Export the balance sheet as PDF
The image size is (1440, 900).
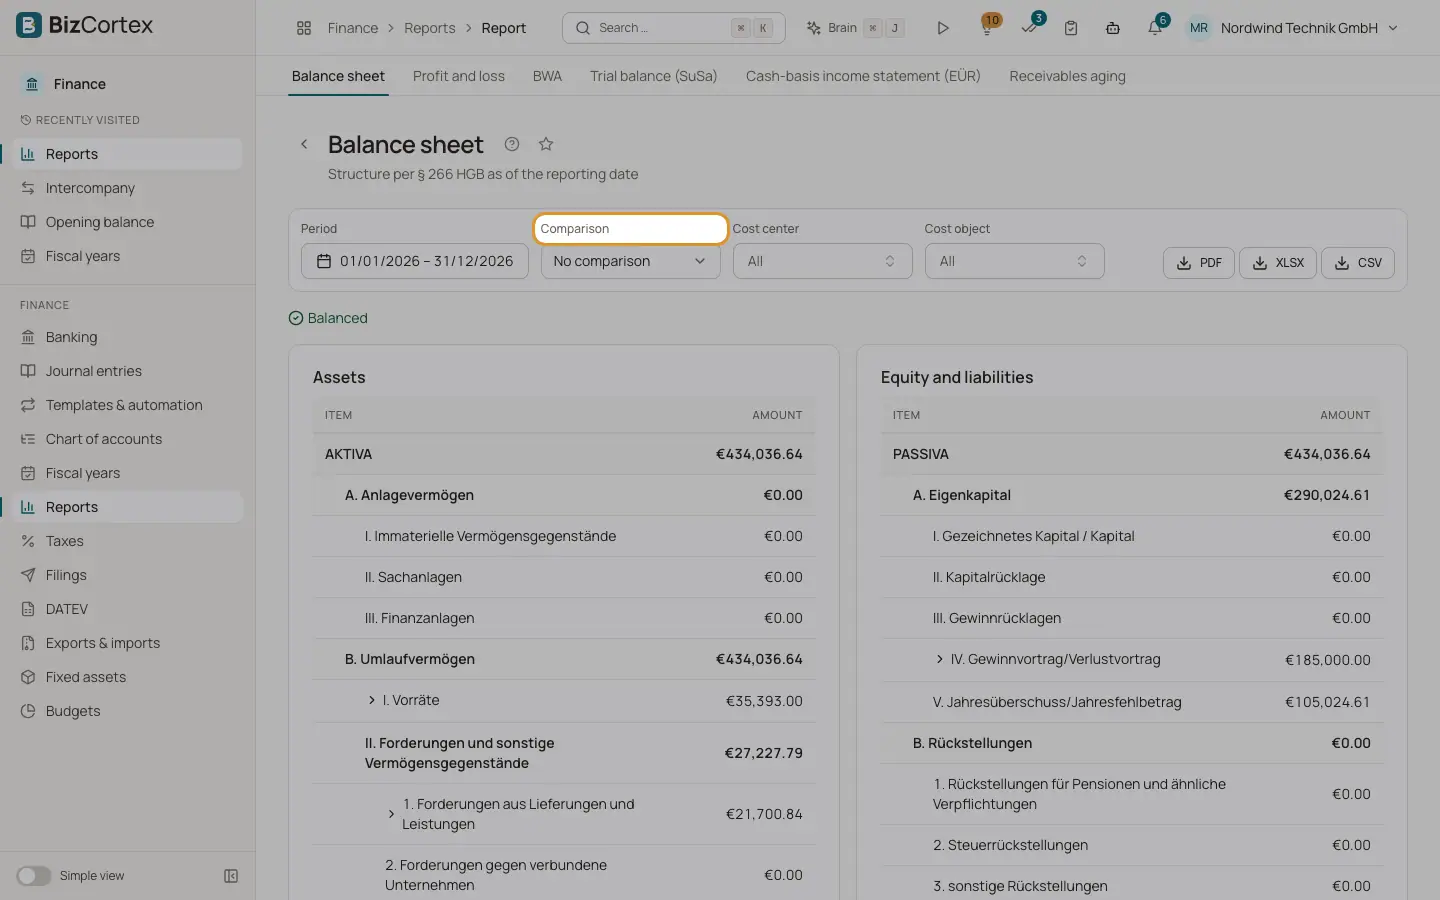[x=1199, y=263]
